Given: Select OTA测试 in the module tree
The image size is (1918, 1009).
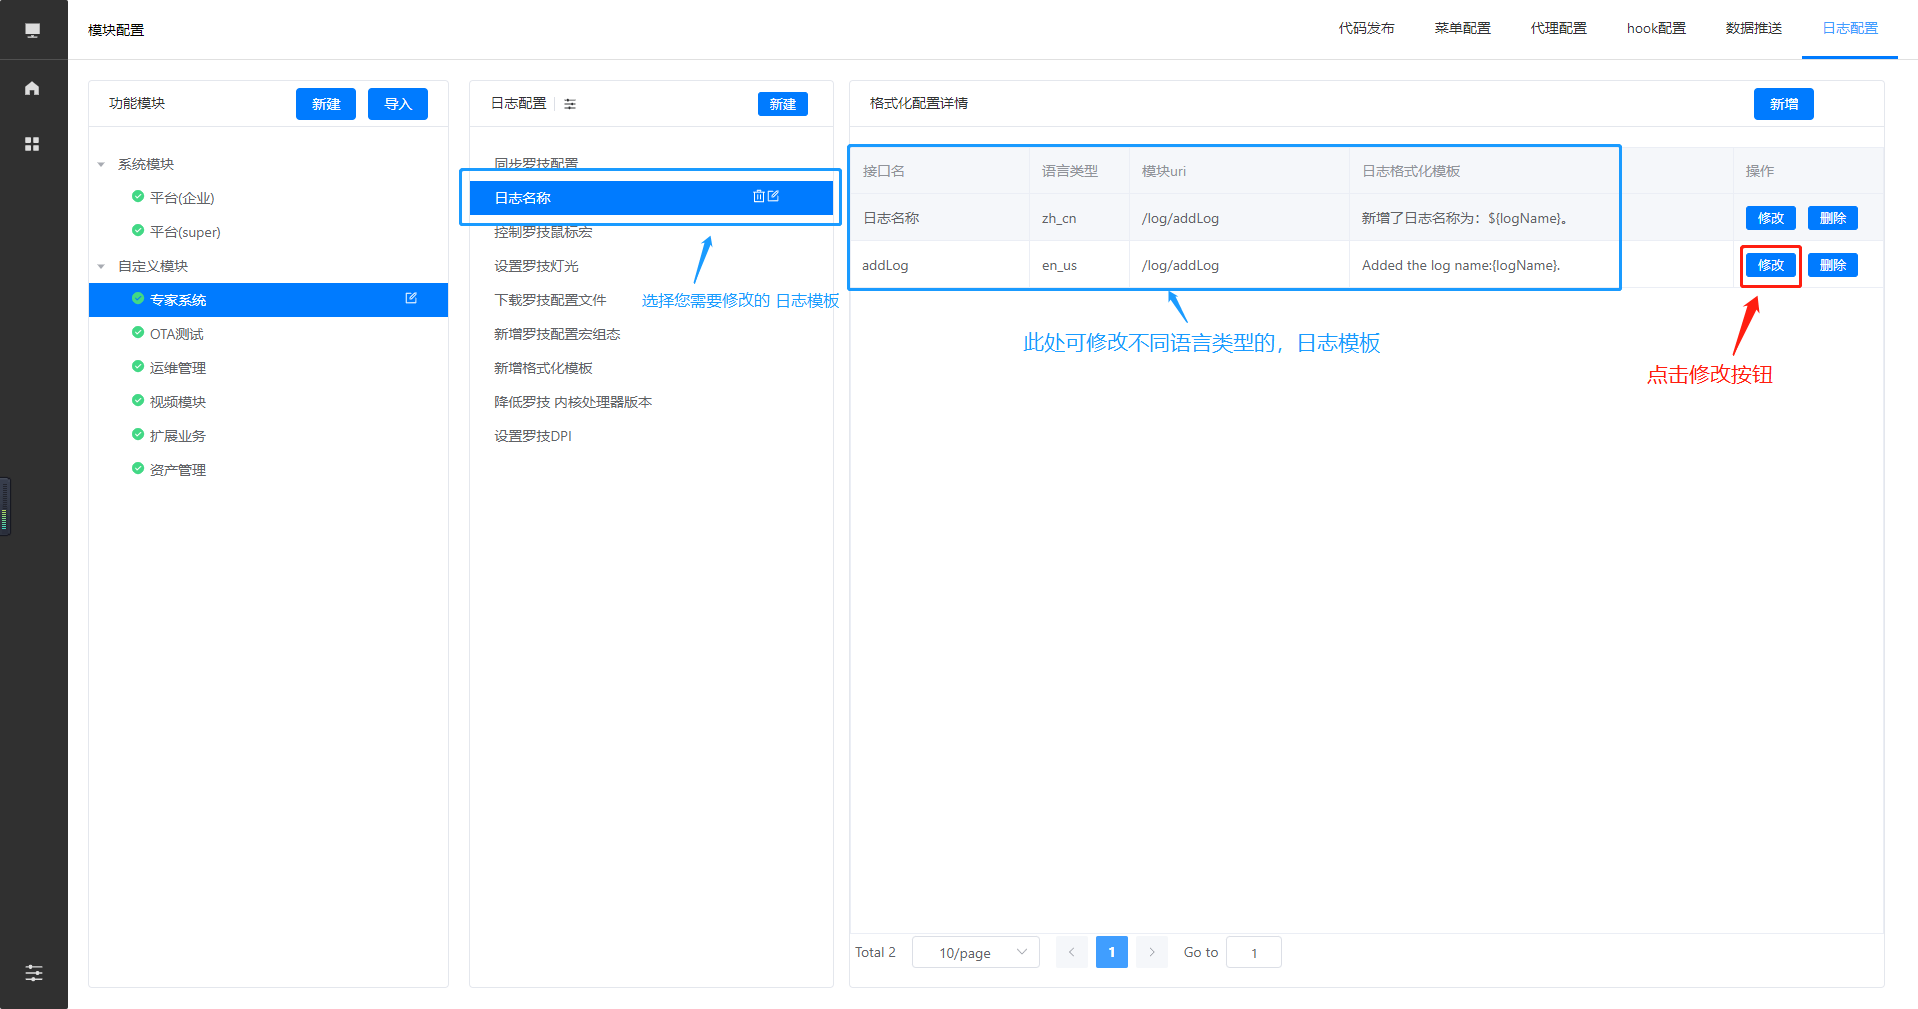Looking at the screenshot, I should coord(177,334).
